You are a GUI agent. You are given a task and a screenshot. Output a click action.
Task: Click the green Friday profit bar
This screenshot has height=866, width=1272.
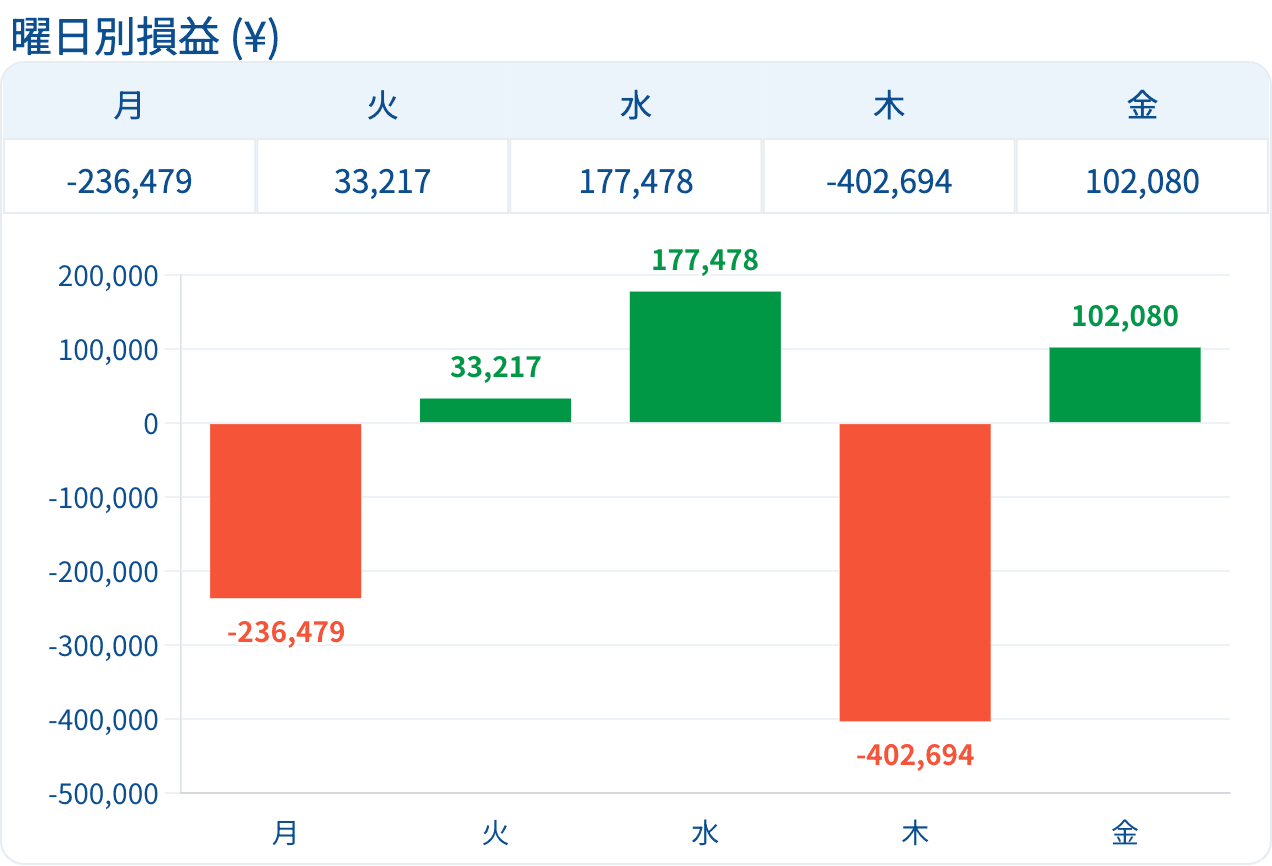[x=1125, y=385]
